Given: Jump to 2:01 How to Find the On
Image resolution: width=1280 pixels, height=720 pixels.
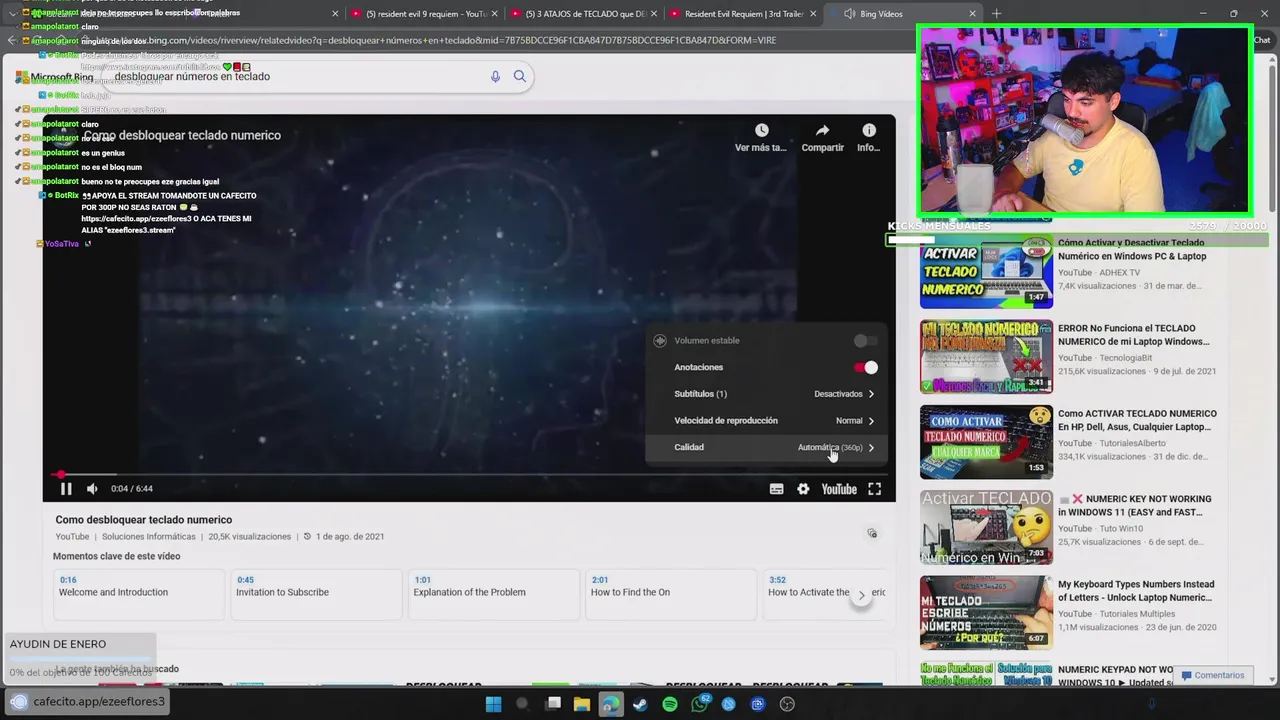Looking at the screenshot, I should tap(670, 594).
